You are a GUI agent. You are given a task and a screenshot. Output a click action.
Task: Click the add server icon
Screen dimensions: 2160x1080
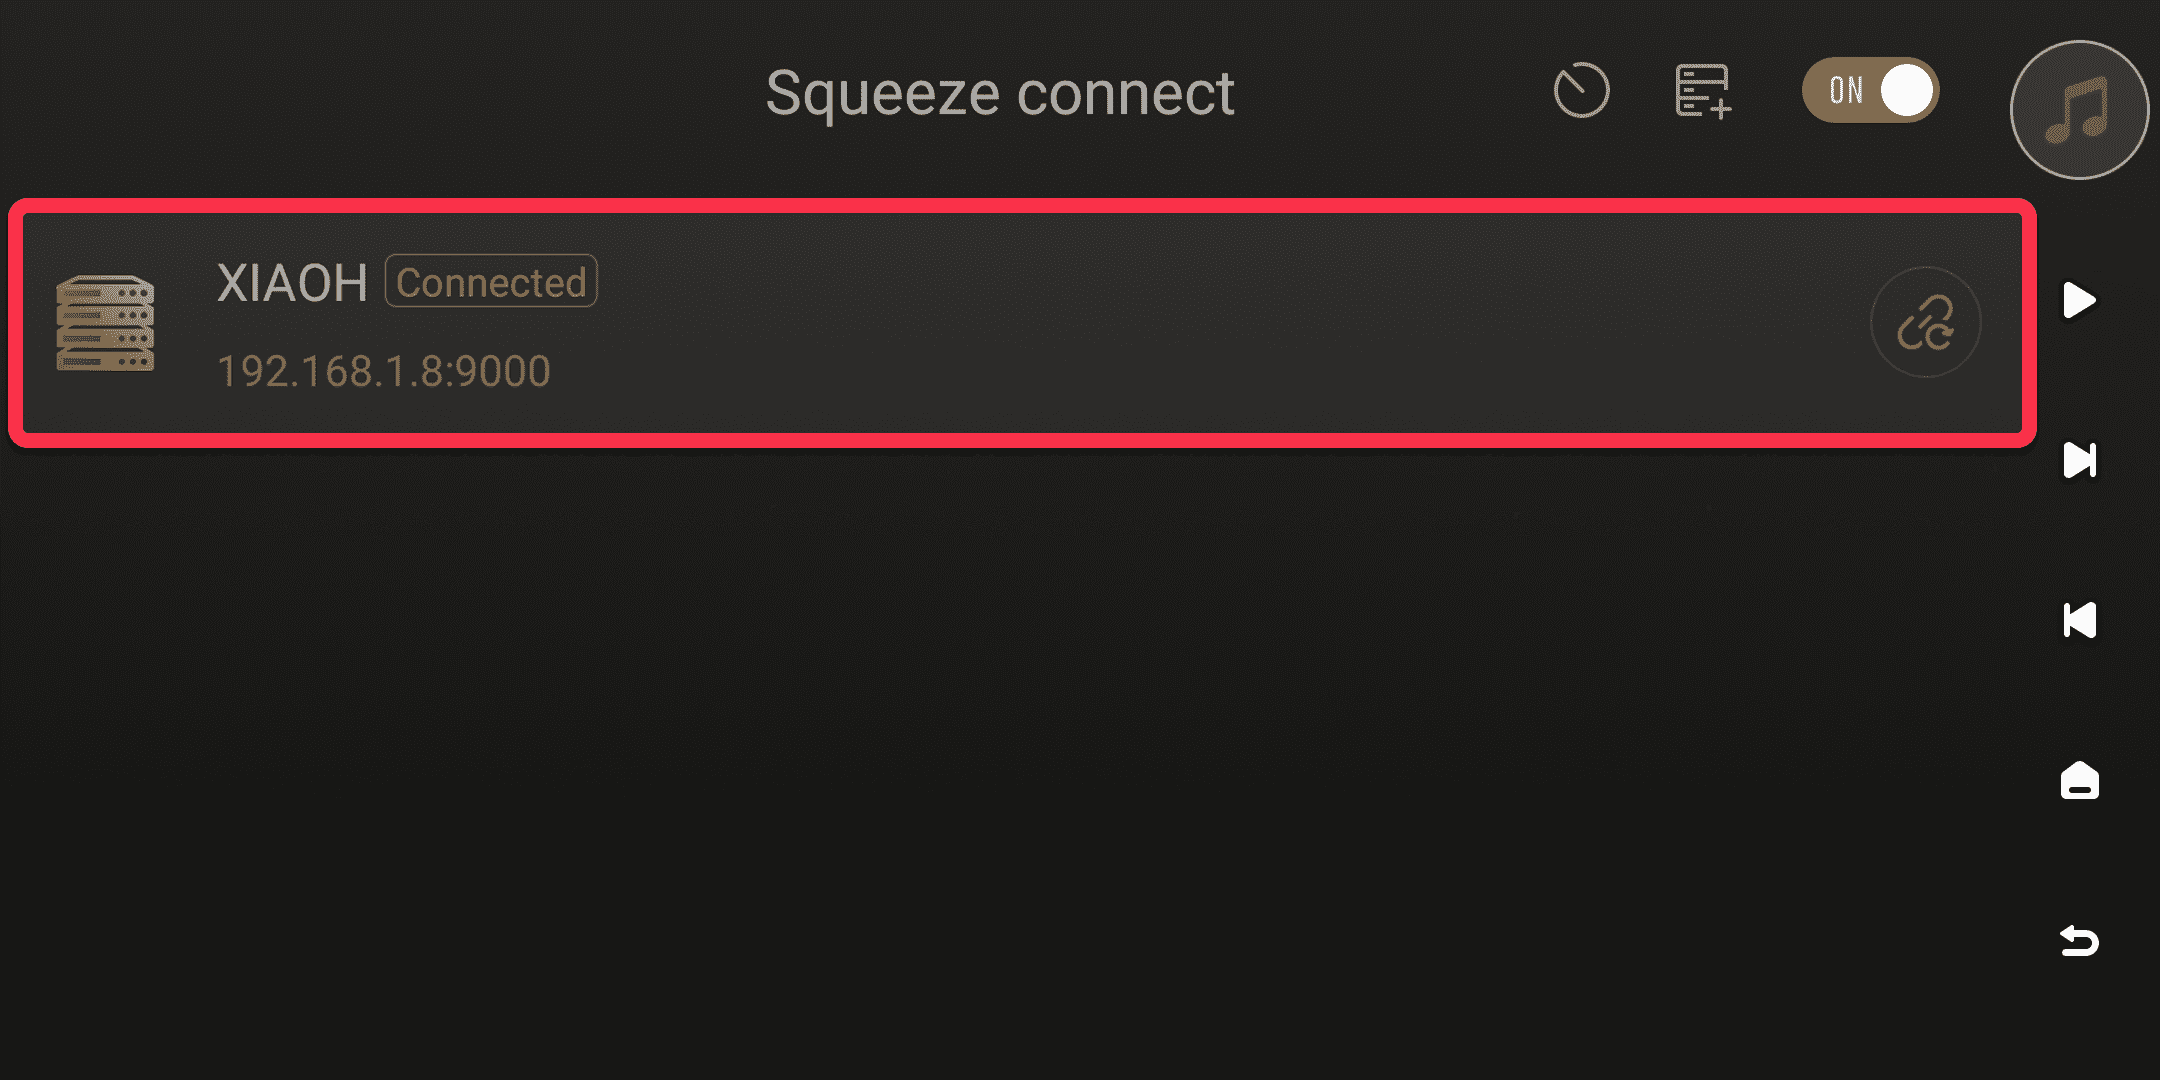click(x=1702, y=91)
